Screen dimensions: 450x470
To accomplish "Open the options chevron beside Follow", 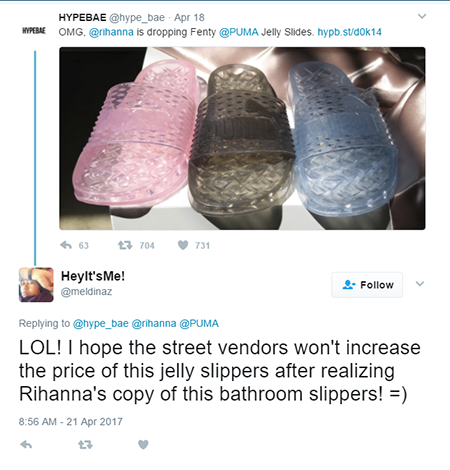I will (420, 284).
